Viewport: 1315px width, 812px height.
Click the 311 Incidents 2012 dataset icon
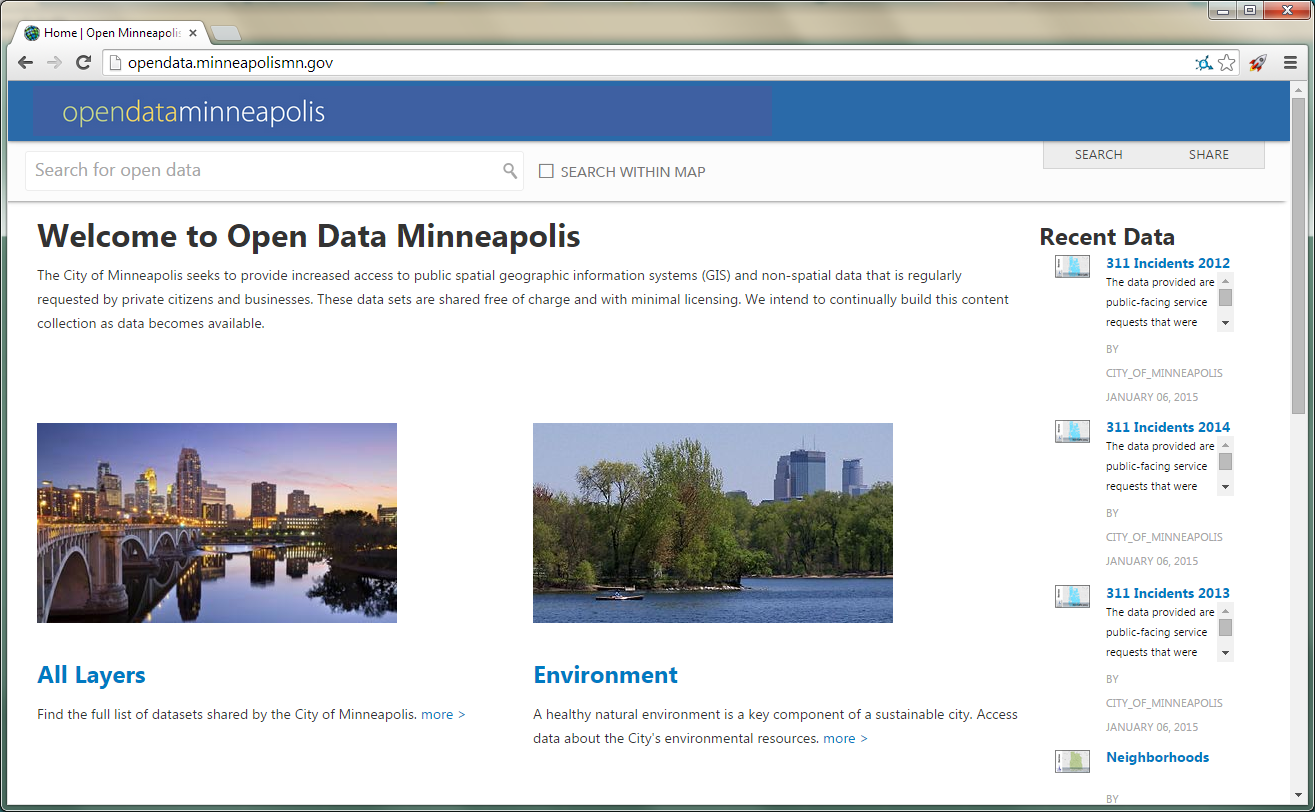click(x=1072, y=266)
